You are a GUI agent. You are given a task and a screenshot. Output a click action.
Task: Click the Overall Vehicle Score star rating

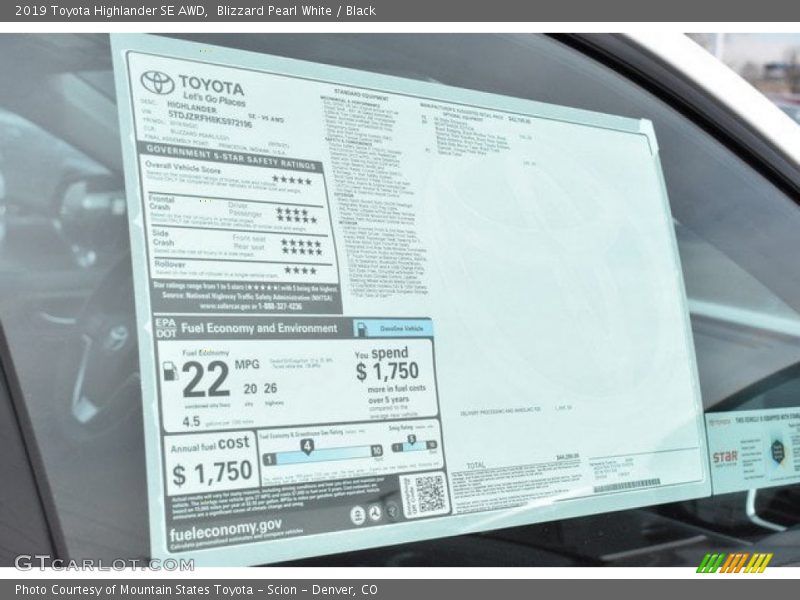point(291,180)
